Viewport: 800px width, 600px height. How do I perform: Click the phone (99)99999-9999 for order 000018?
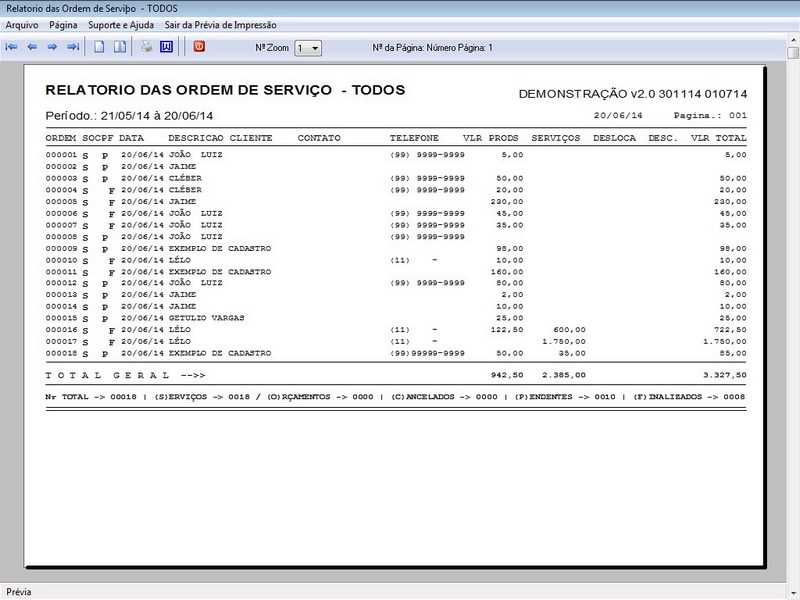(x=428, y=353)
